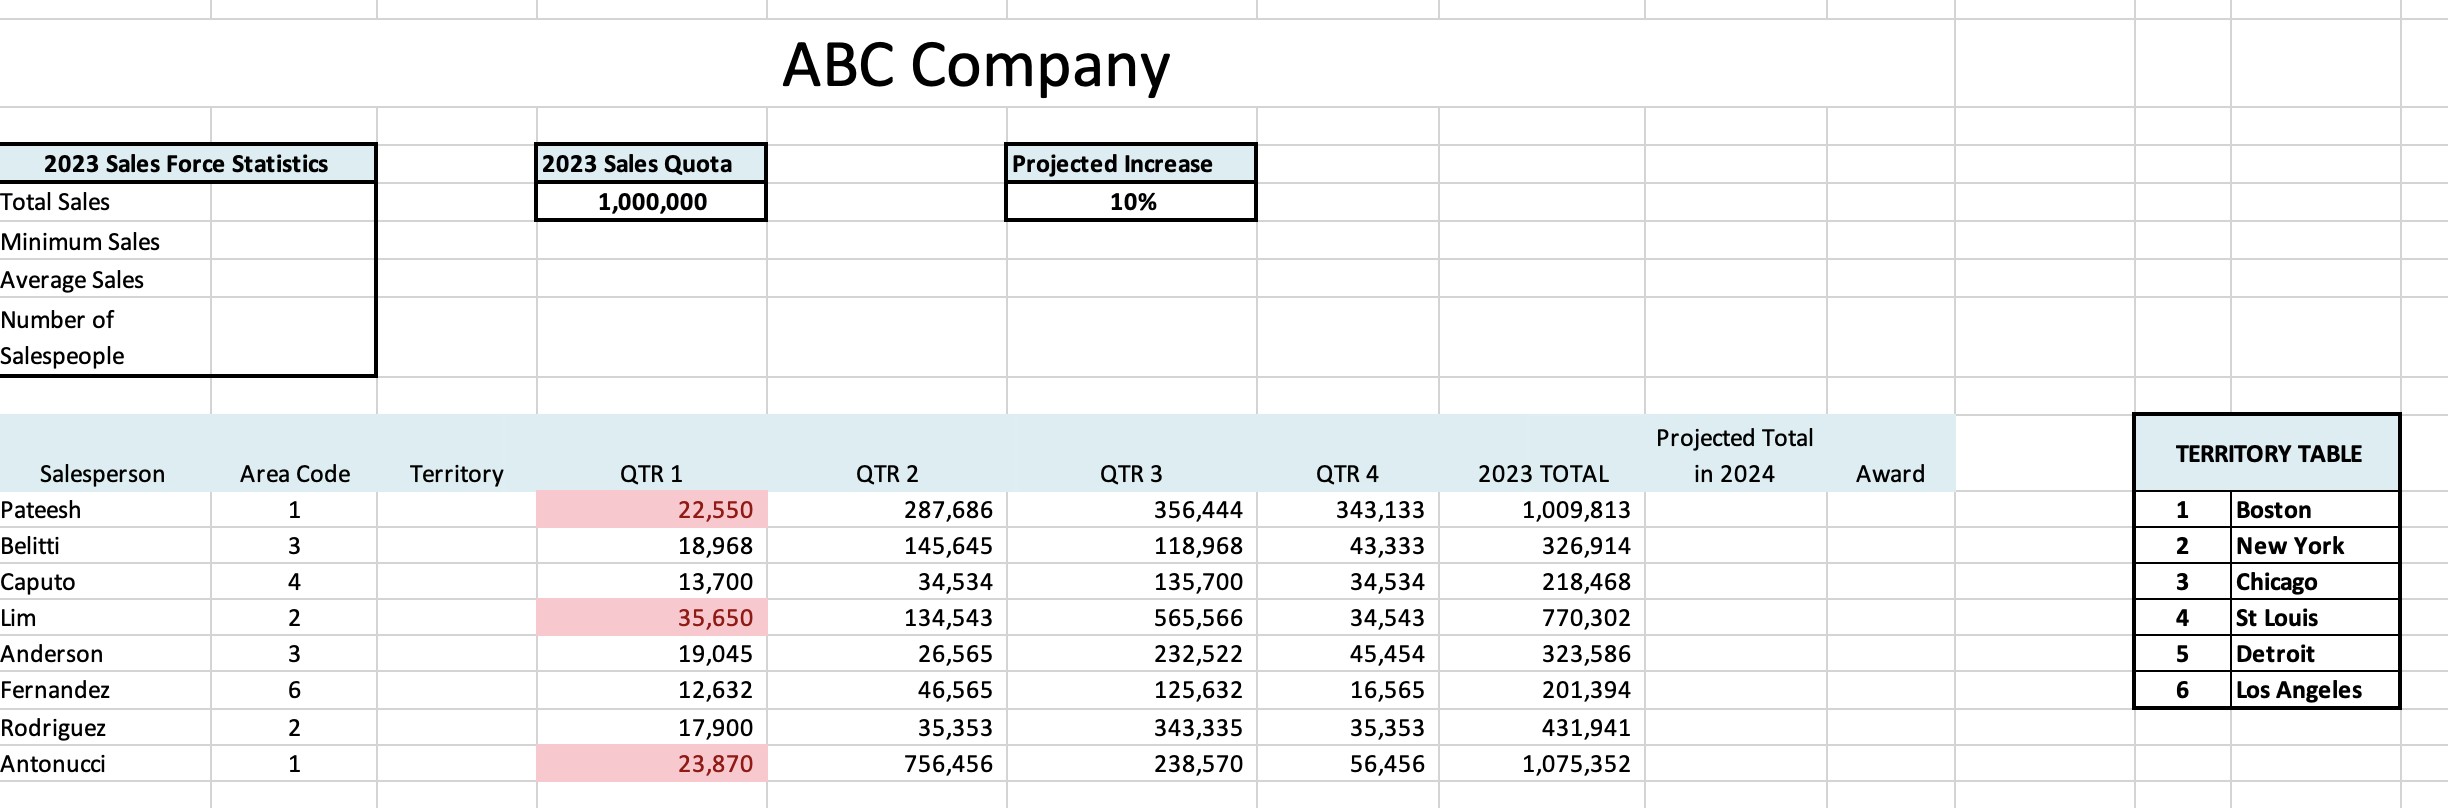Select 2023 total 431,941
Image resolution: width=2448 pixels, height=808 pixels.
click(1542, 727)
